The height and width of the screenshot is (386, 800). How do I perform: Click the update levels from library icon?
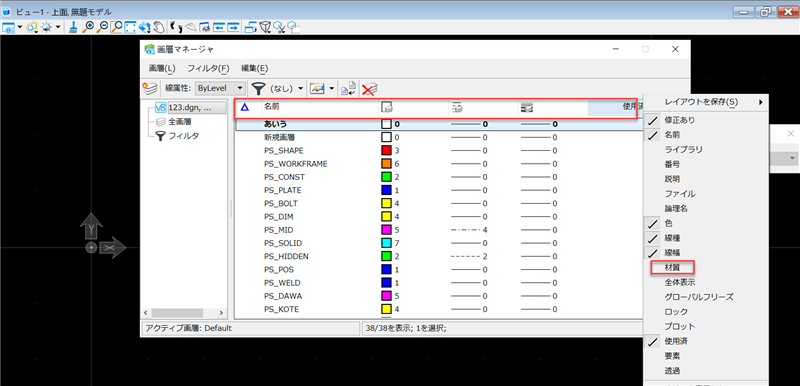[348, 89]
